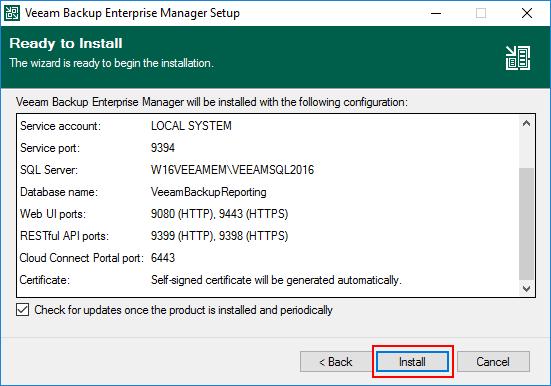Go back with the < Back button
551x386 pixels.
click(336, 361)
